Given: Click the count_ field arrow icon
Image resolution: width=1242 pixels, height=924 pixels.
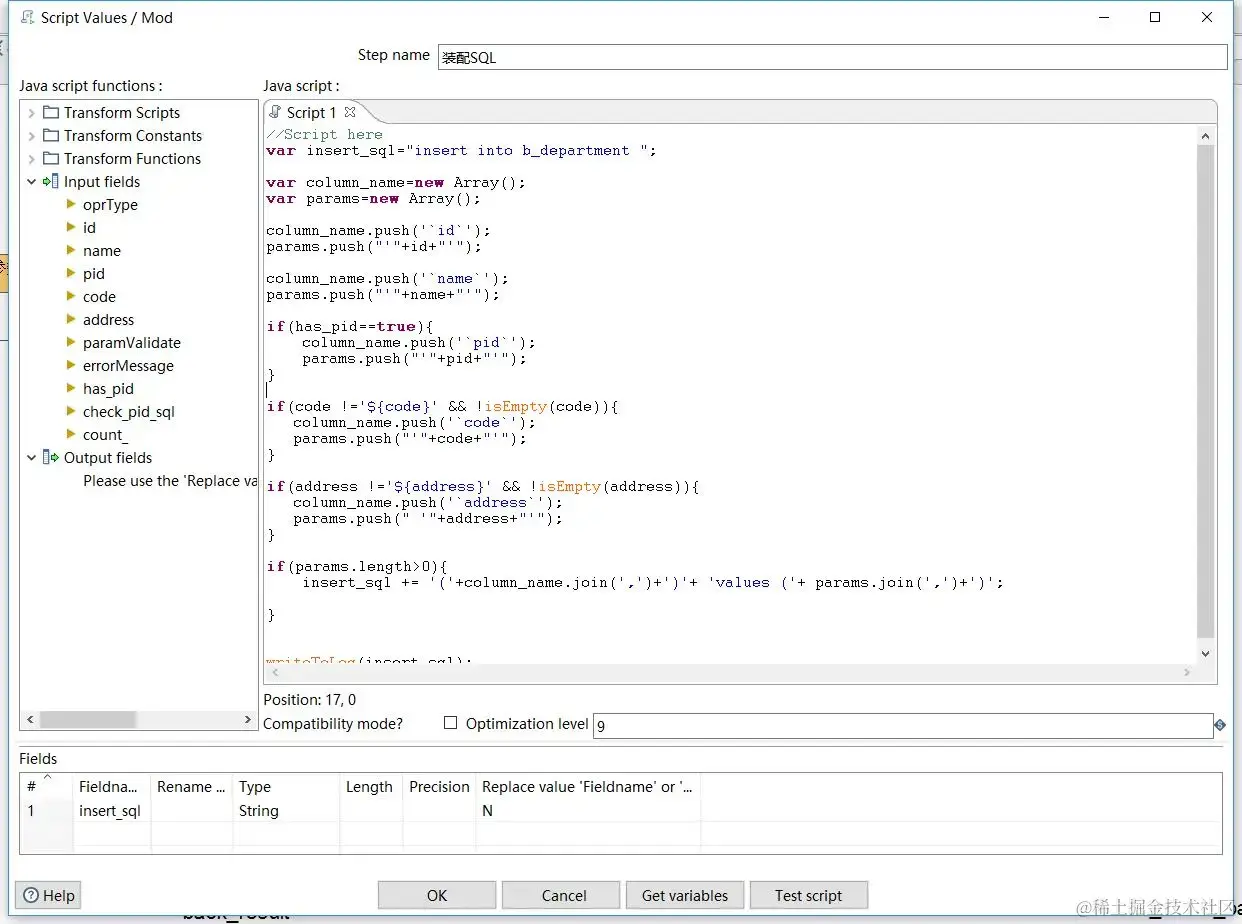Looking at the screenshot, I should point(71,434).
